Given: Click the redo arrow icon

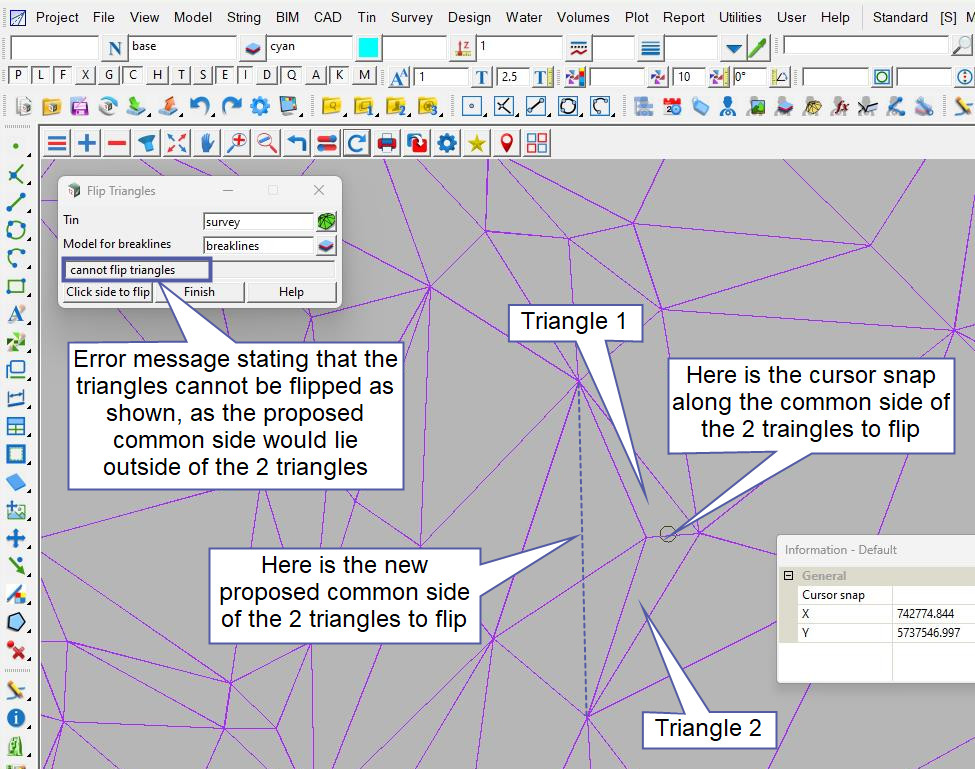Looking at the screenshot, I should click(231, 106).
